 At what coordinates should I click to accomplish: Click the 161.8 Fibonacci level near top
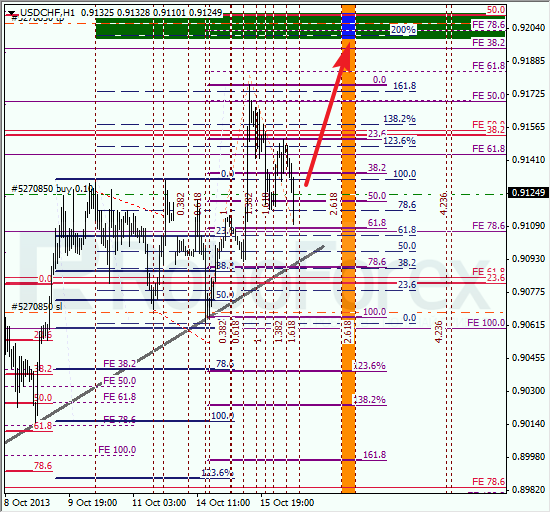click(x=404, y=86)
